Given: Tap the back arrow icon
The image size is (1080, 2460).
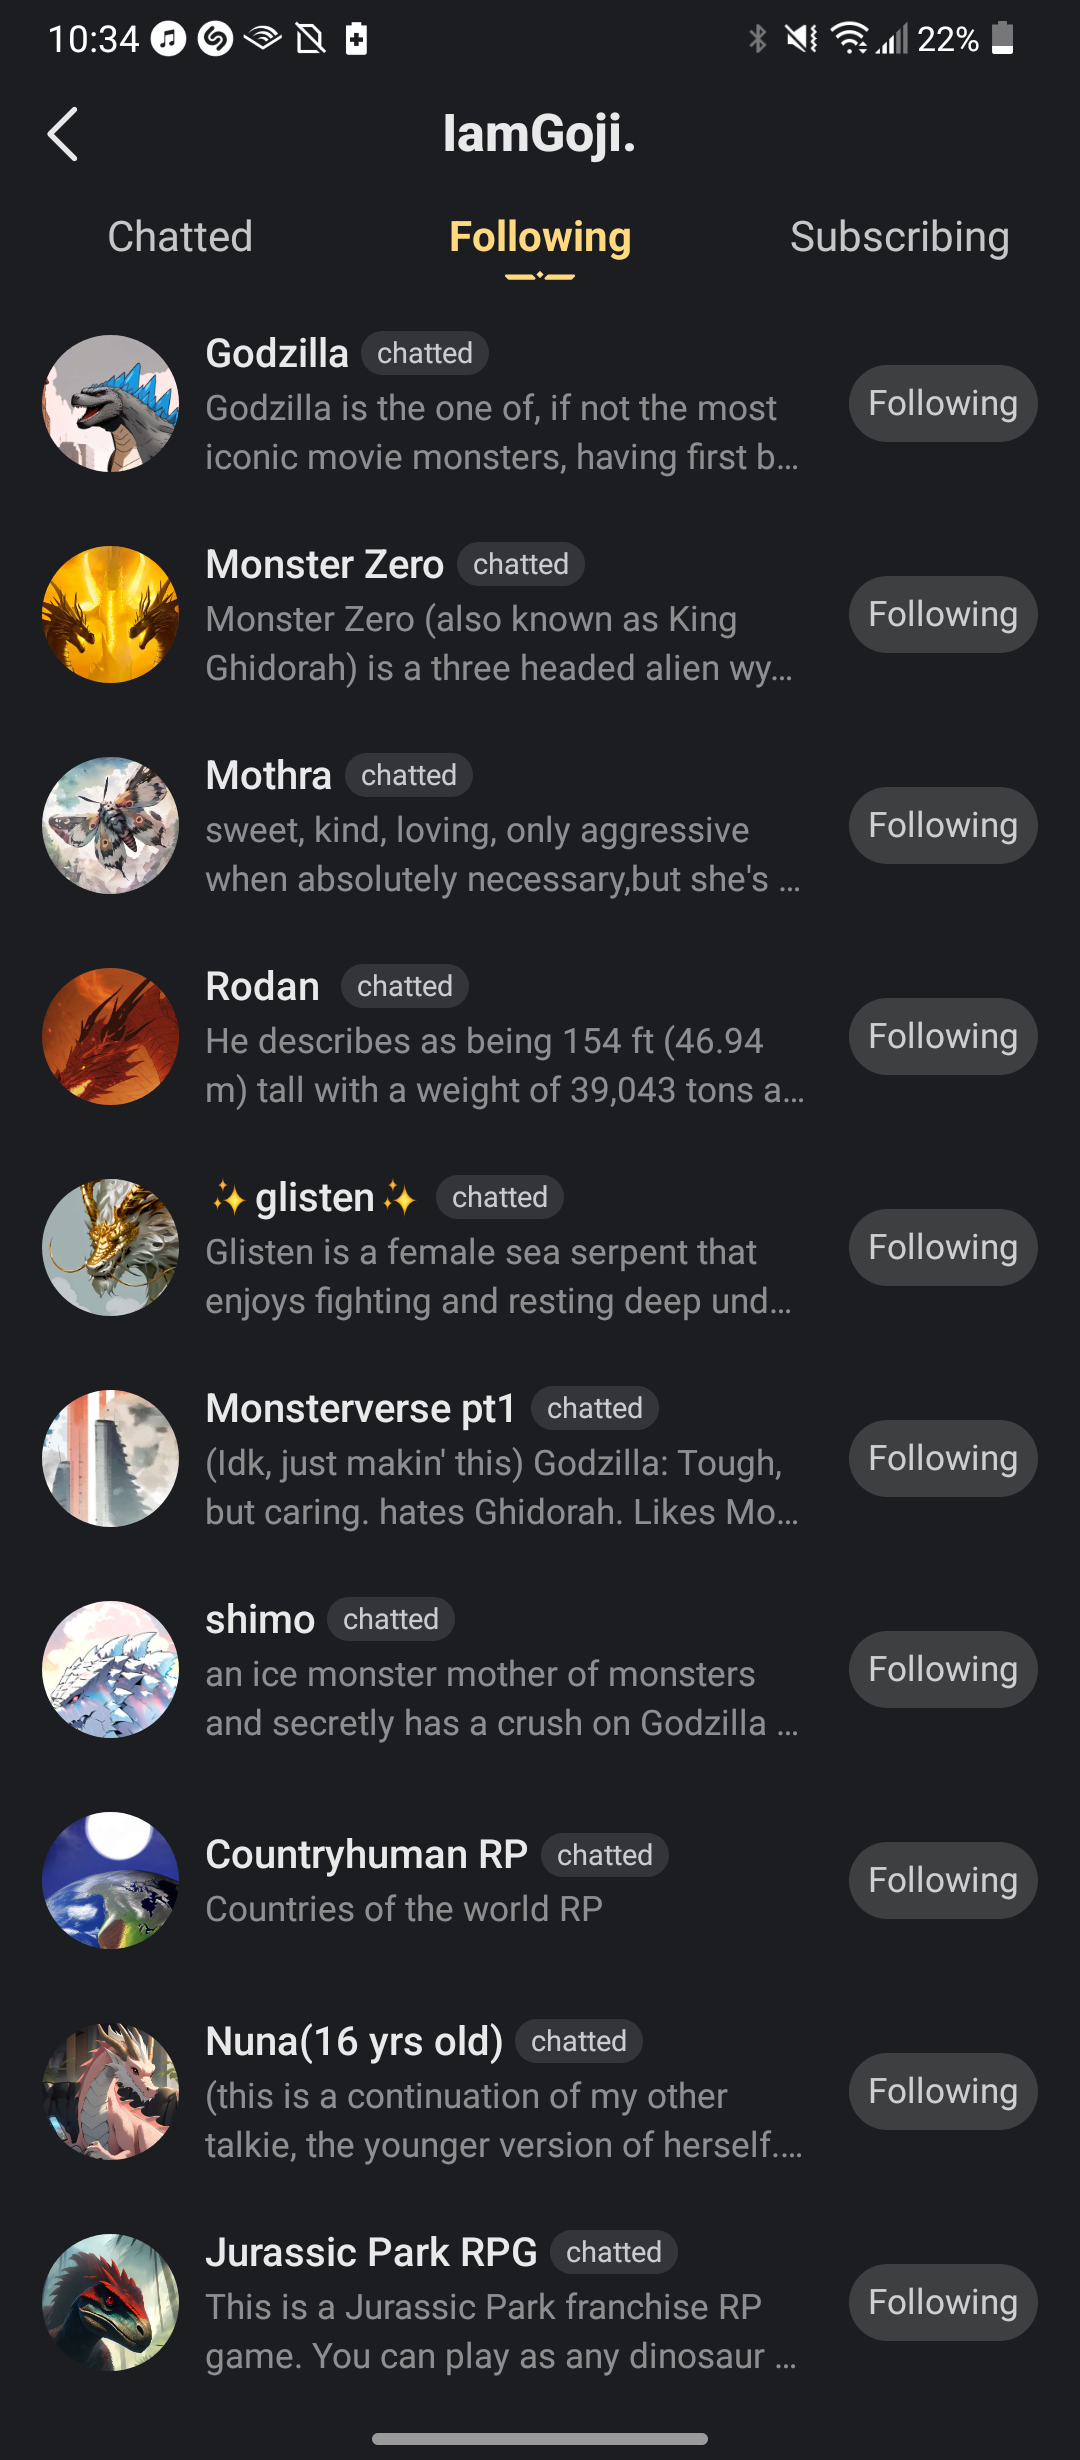Looking at the screenshot, I should point(63,134).
